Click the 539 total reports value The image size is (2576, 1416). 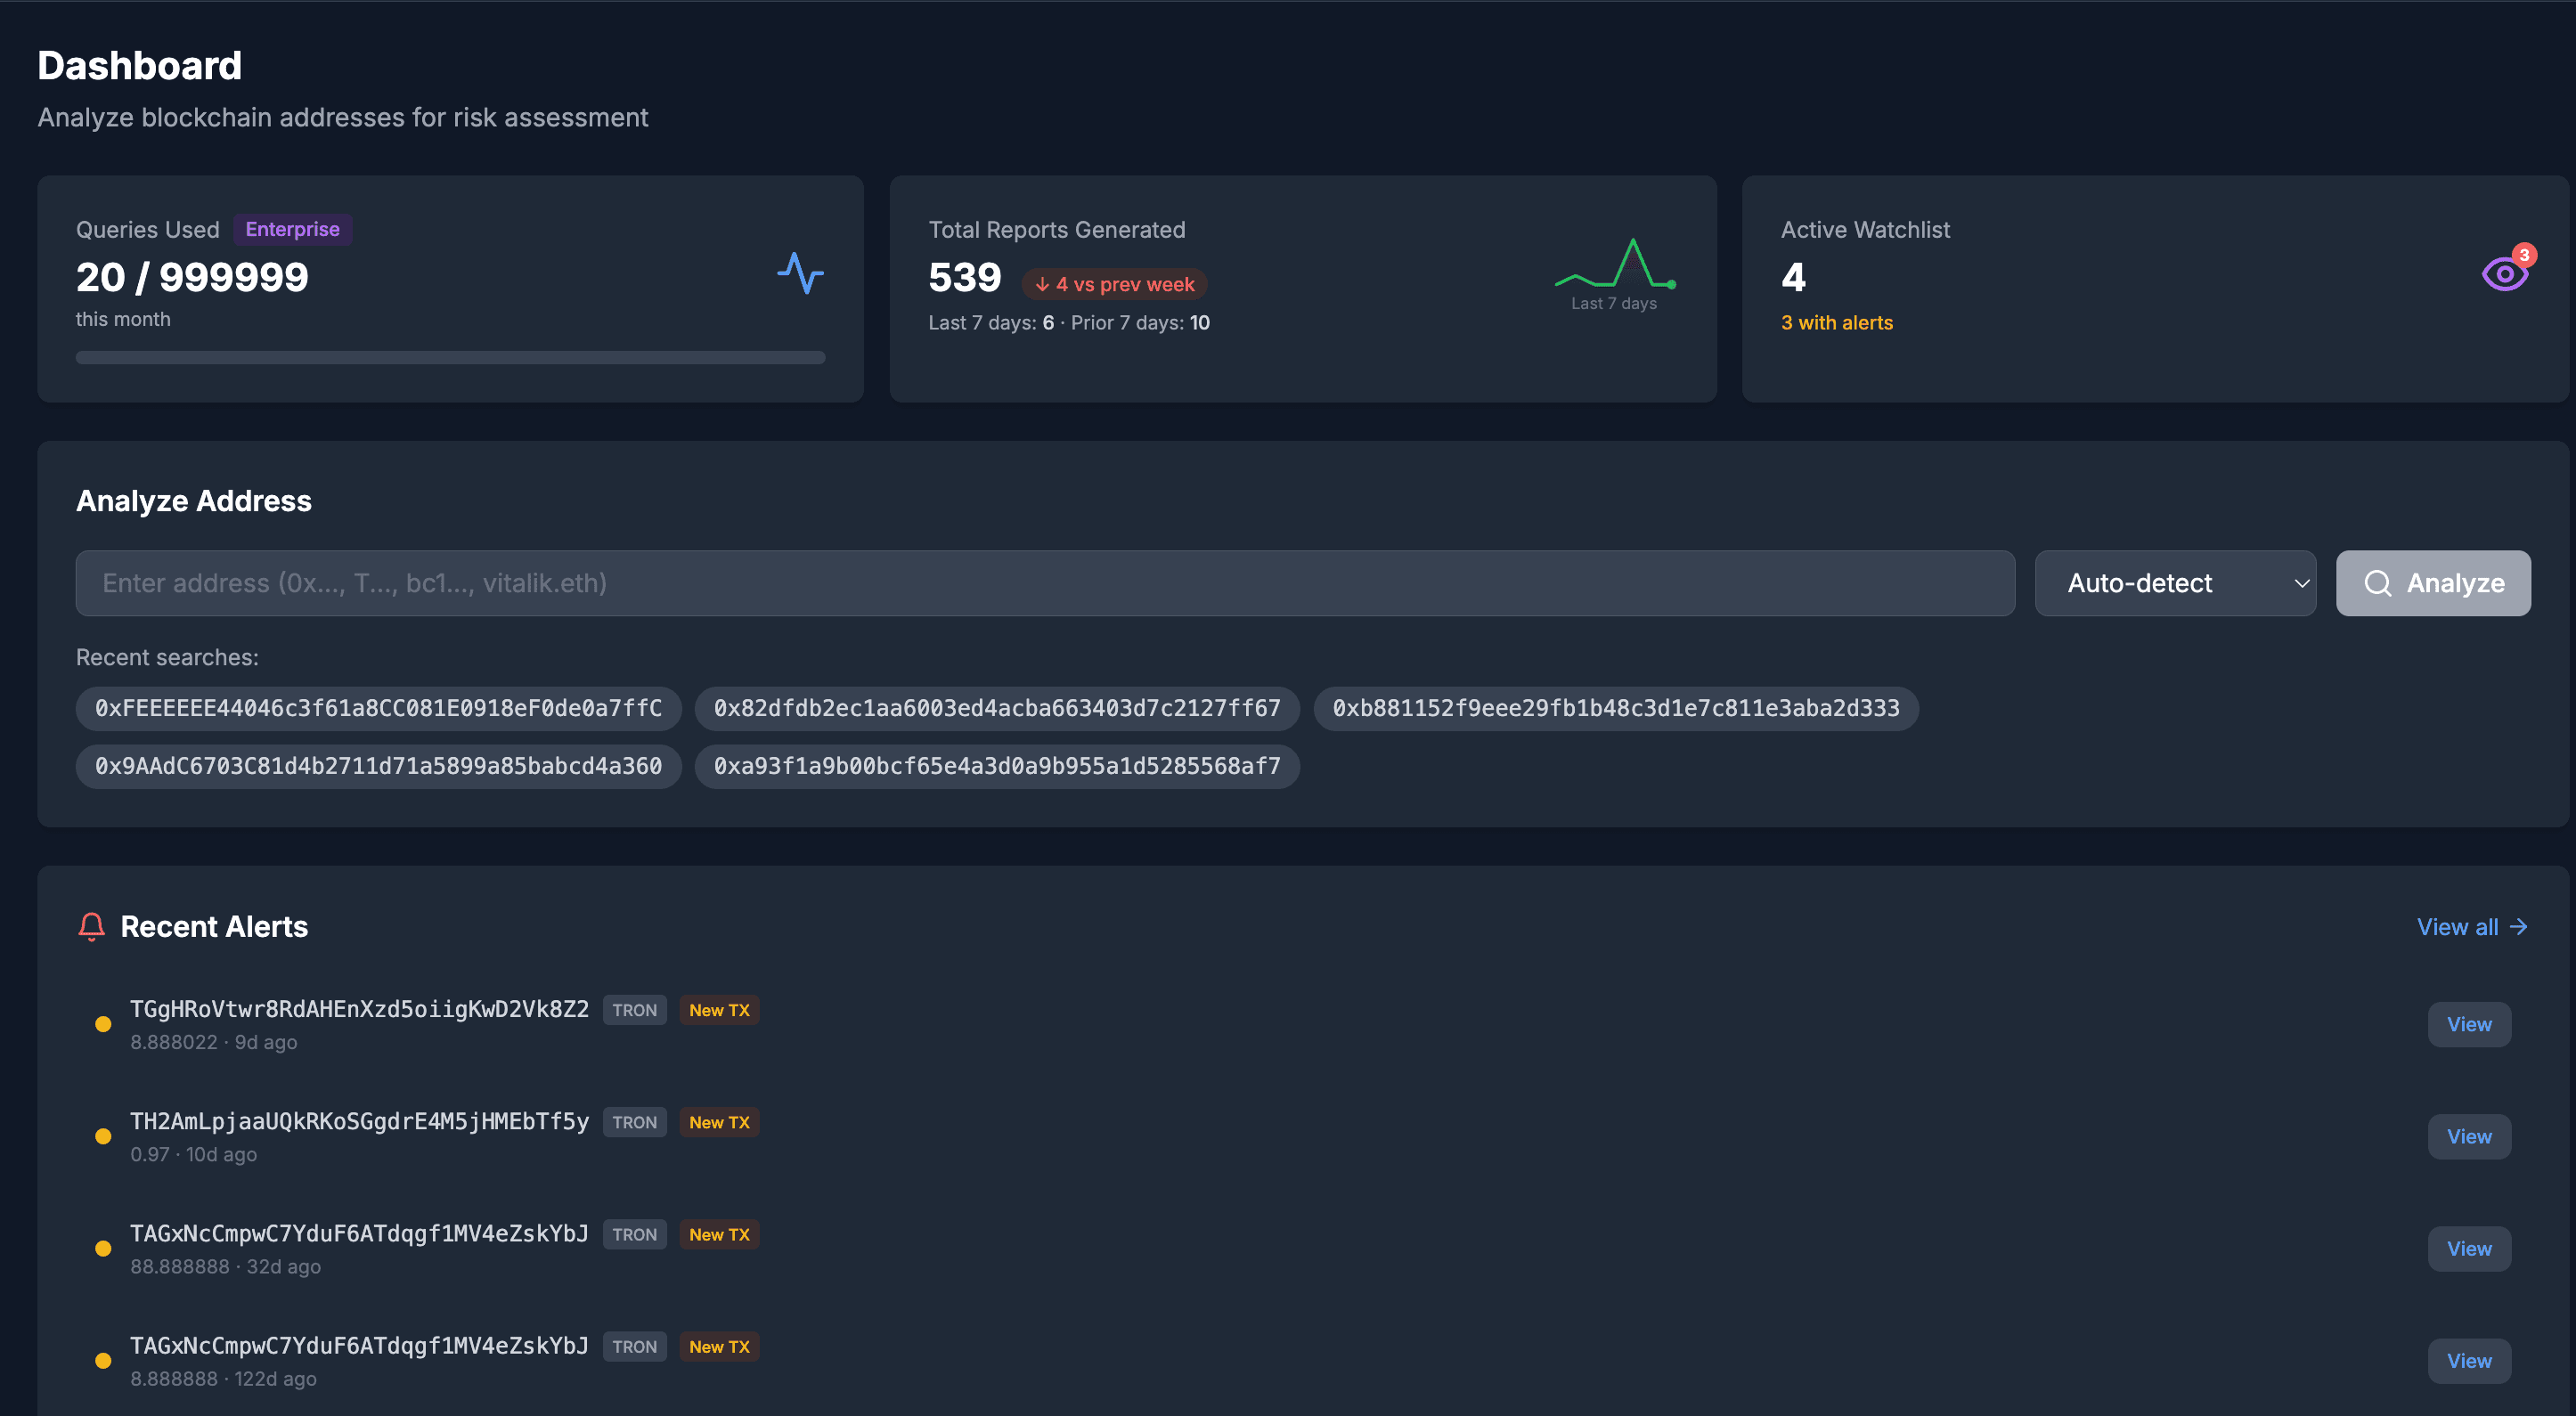964,277
